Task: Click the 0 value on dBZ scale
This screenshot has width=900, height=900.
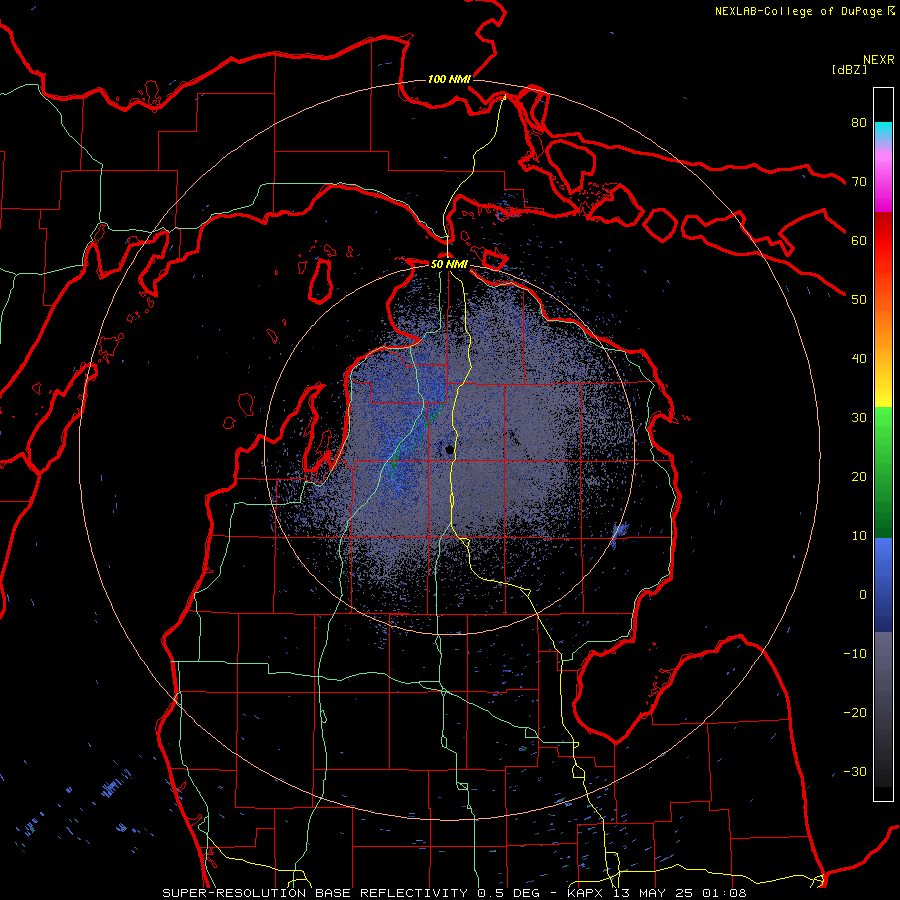Action: (x=863, y=595)
